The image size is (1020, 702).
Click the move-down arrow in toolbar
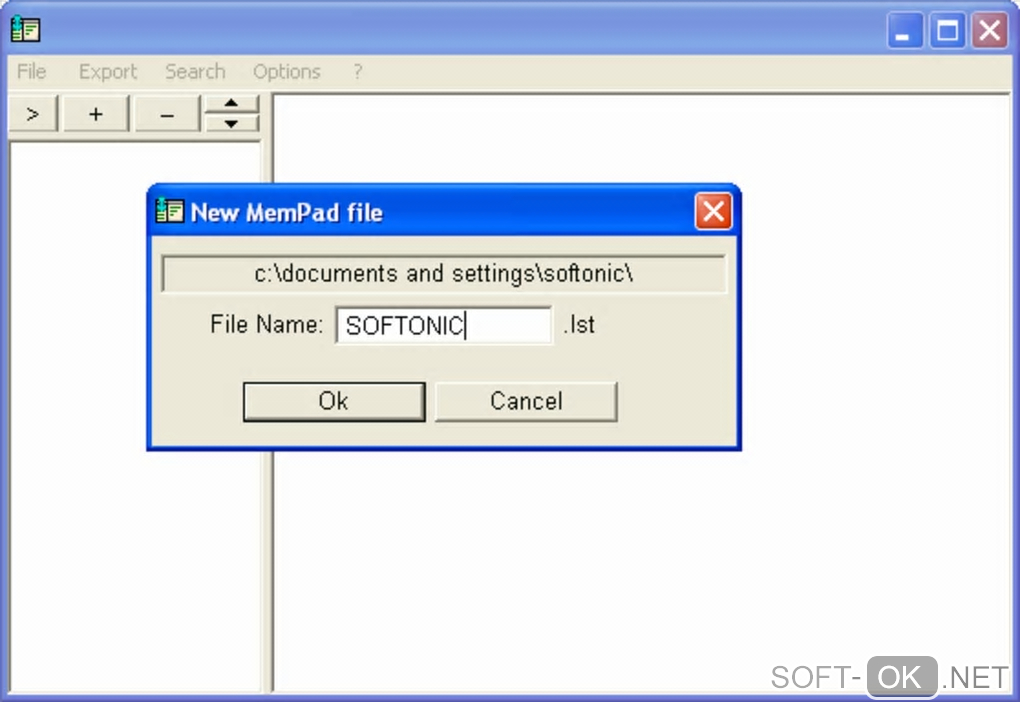[232, 123]
